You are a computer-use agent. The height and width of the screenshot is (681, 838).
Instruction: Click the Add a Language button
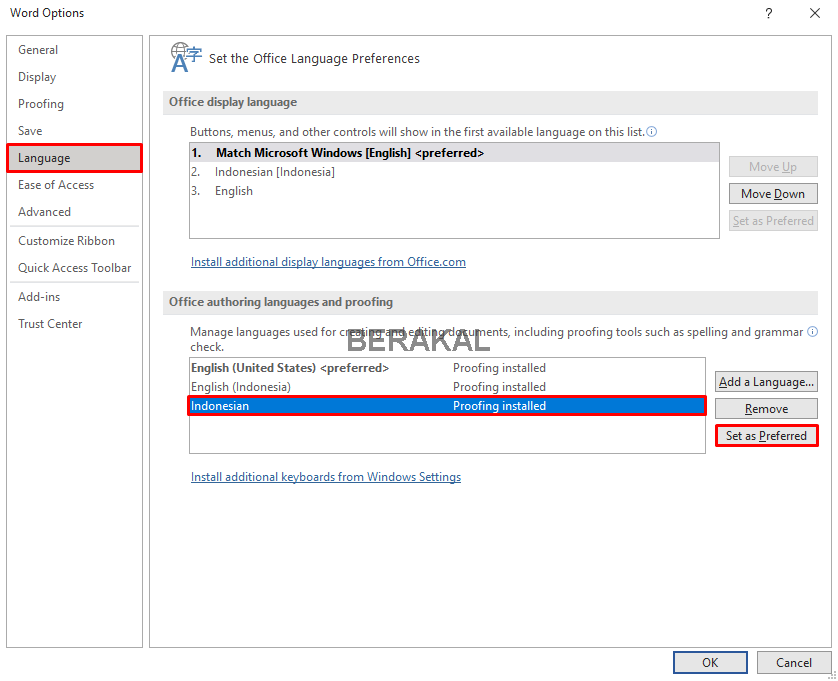click(x=766, y=382)
